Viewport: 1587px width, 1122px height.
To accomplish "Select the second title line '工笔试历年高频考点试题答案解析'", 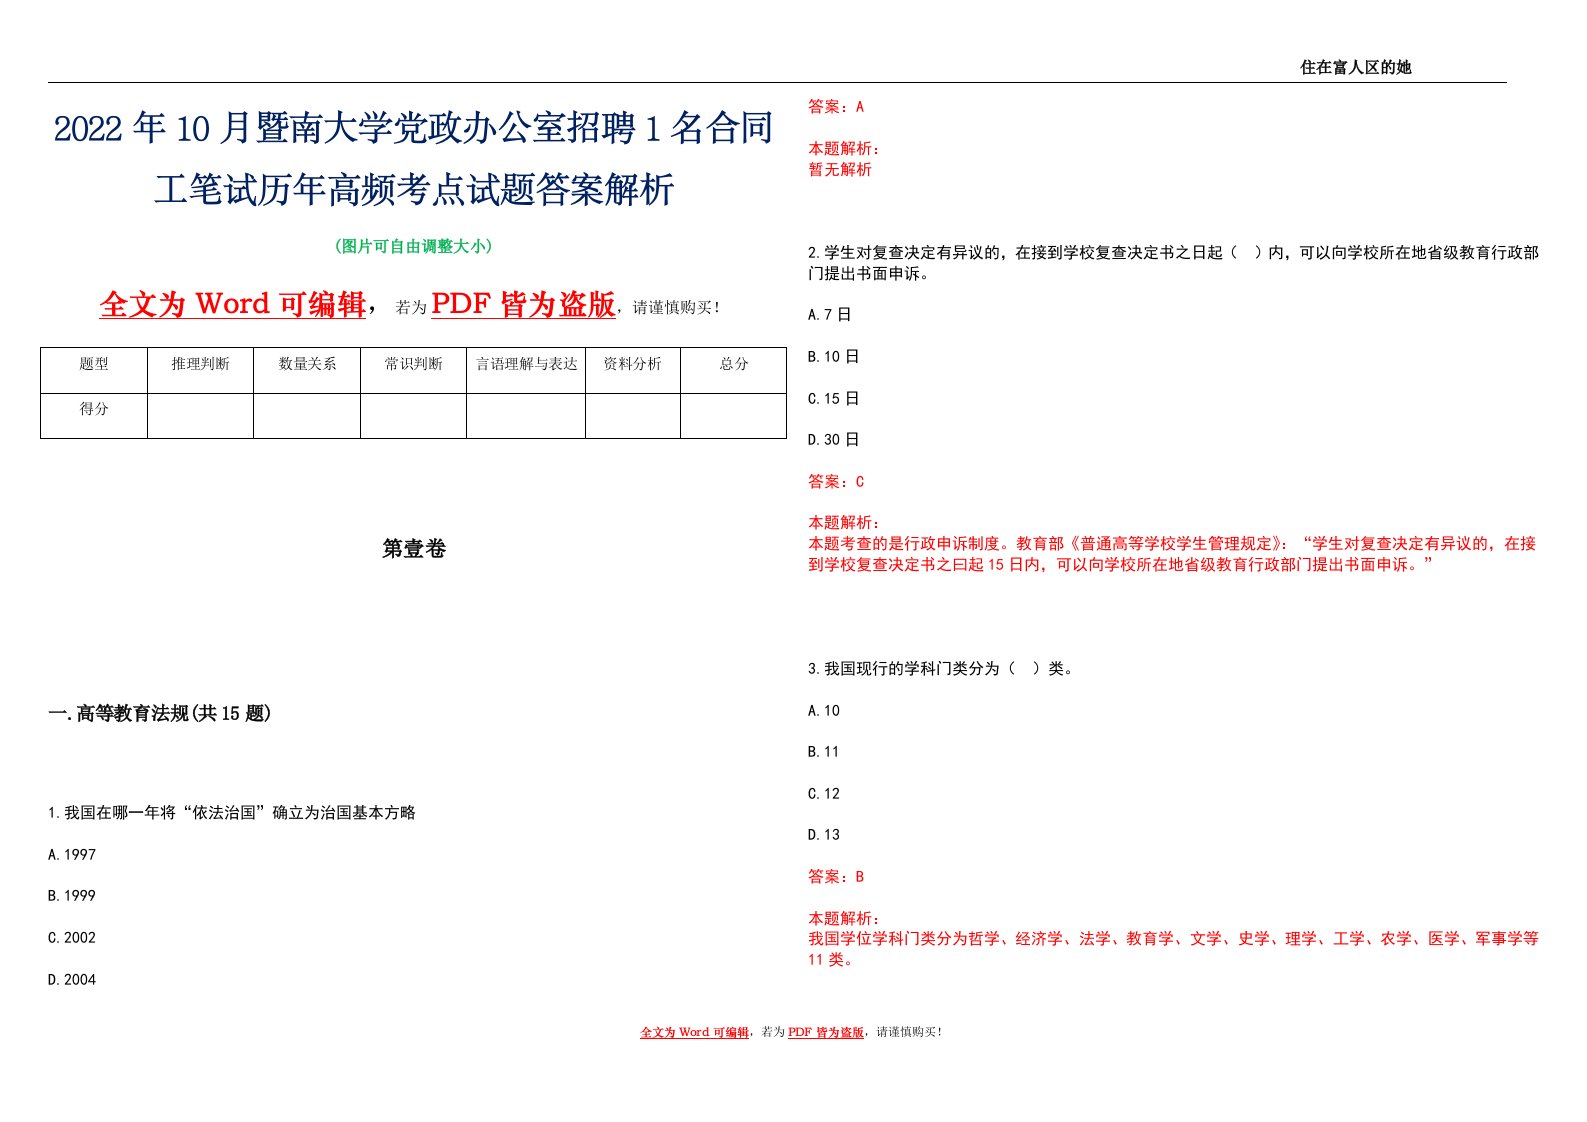I will pyautogui.click(x=414, y=189).
